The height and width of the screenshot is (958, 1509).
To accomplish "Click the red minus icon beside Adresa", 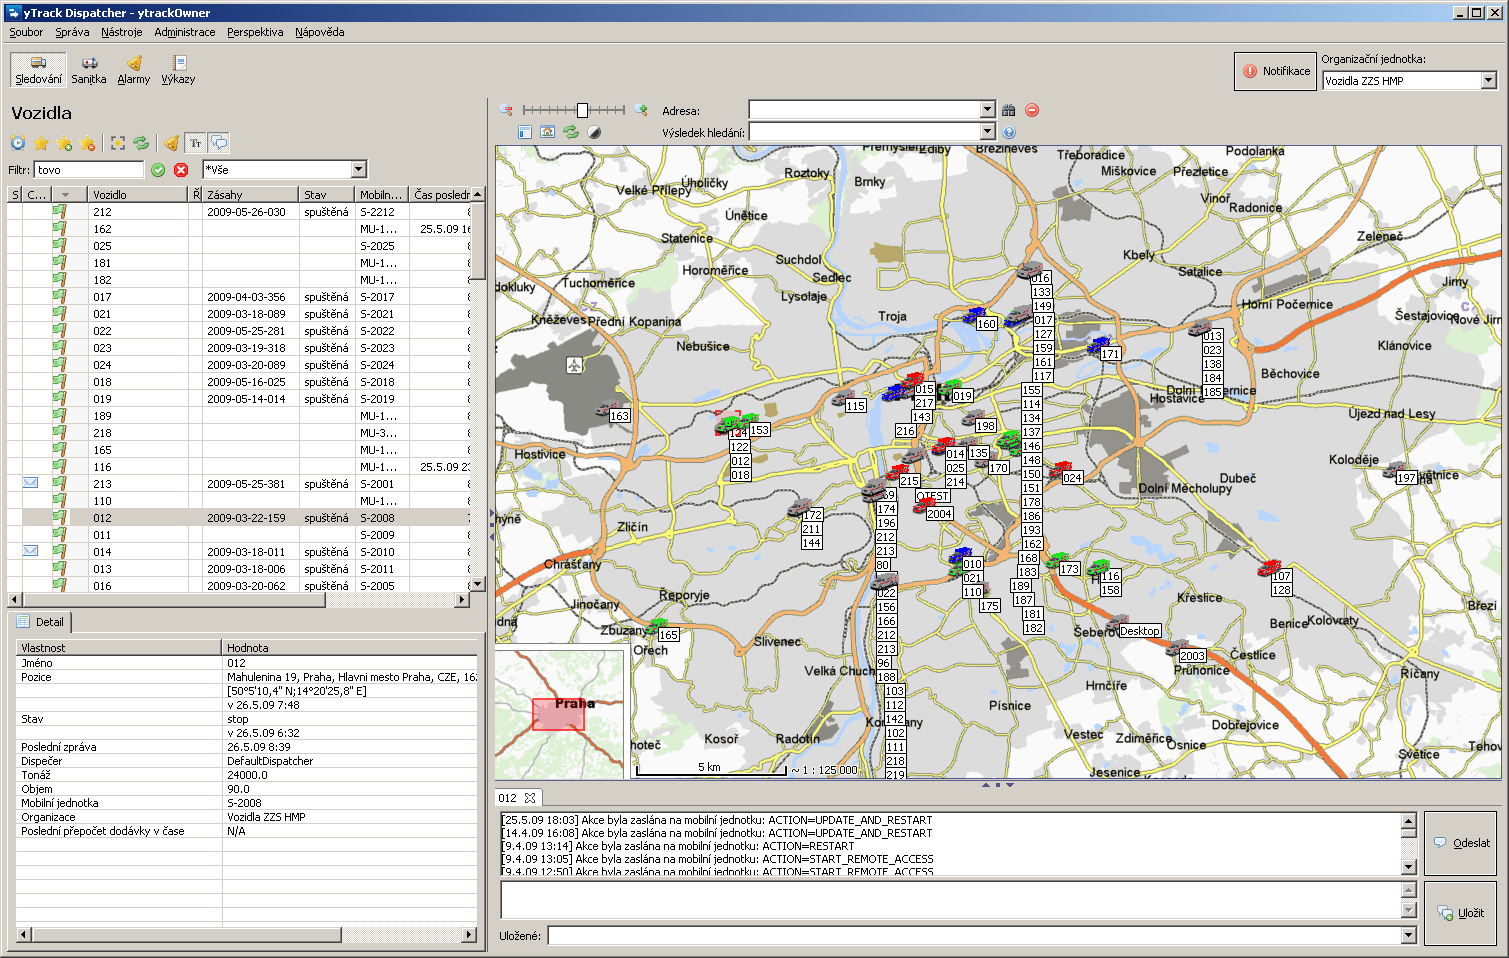I will tap(1032, 110).
